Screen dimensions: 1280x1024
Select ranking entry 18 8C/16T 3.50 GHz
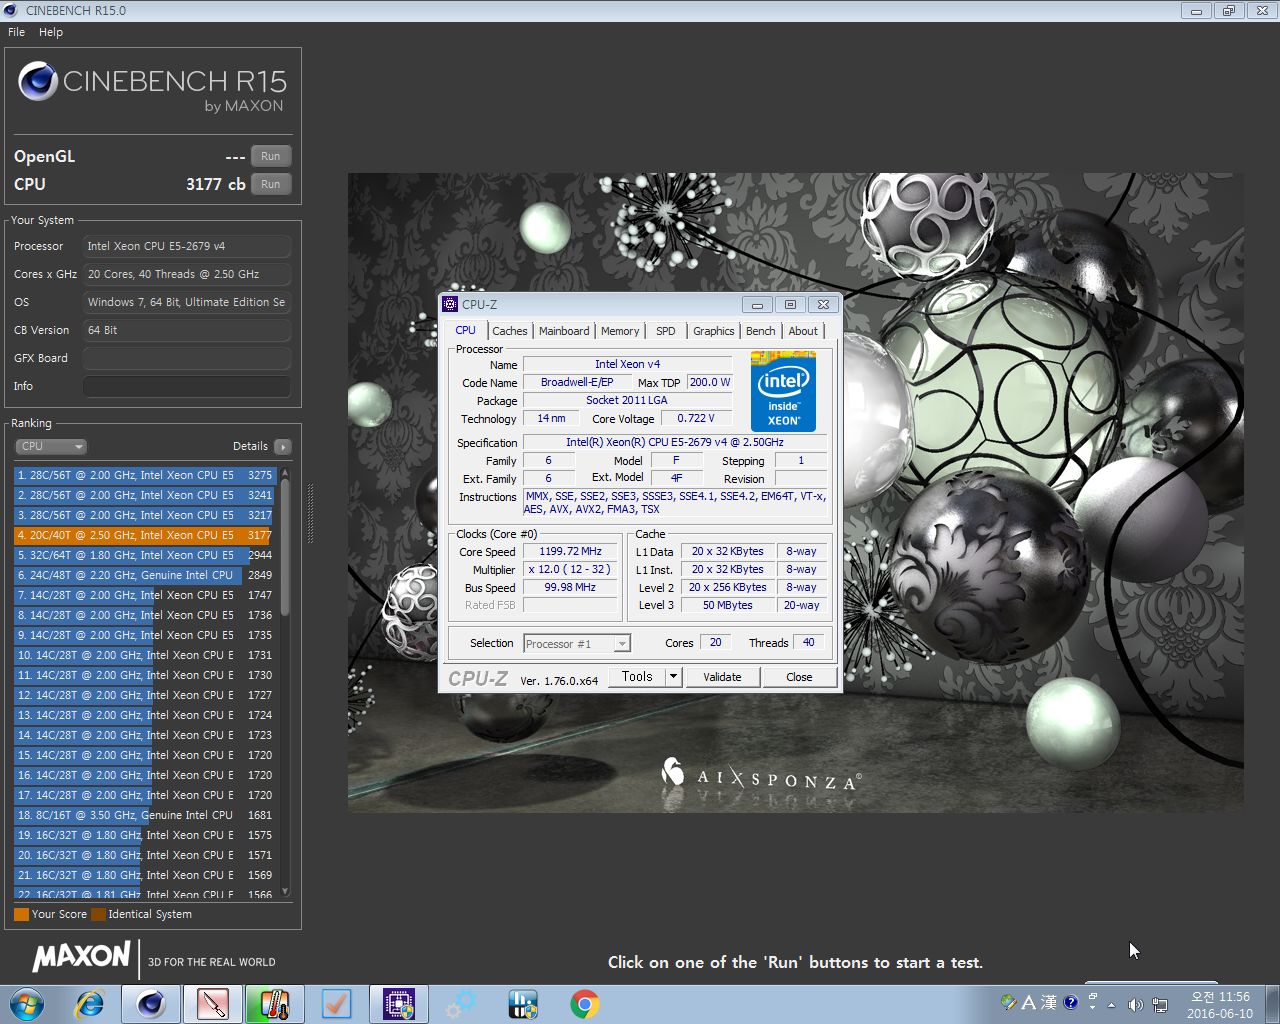pyautogui.click(x=145, y=815)
